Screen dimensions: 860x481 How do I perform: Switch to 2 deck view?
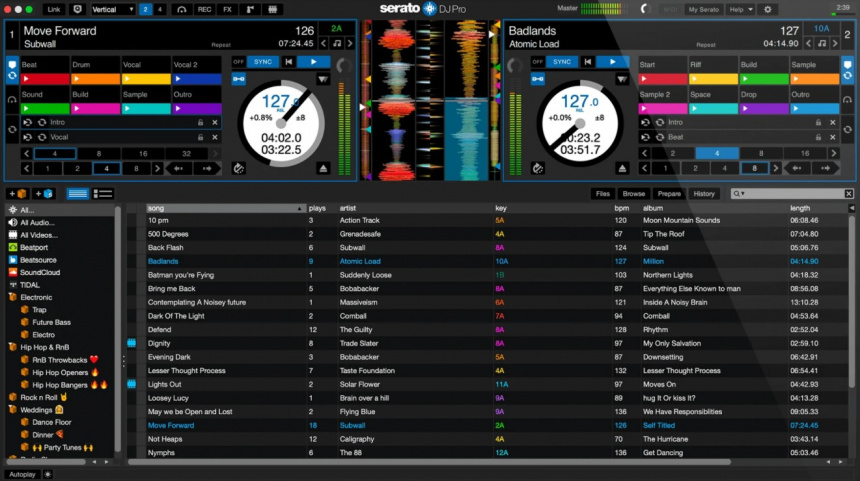pyautogui.click(x=146, y=9)
